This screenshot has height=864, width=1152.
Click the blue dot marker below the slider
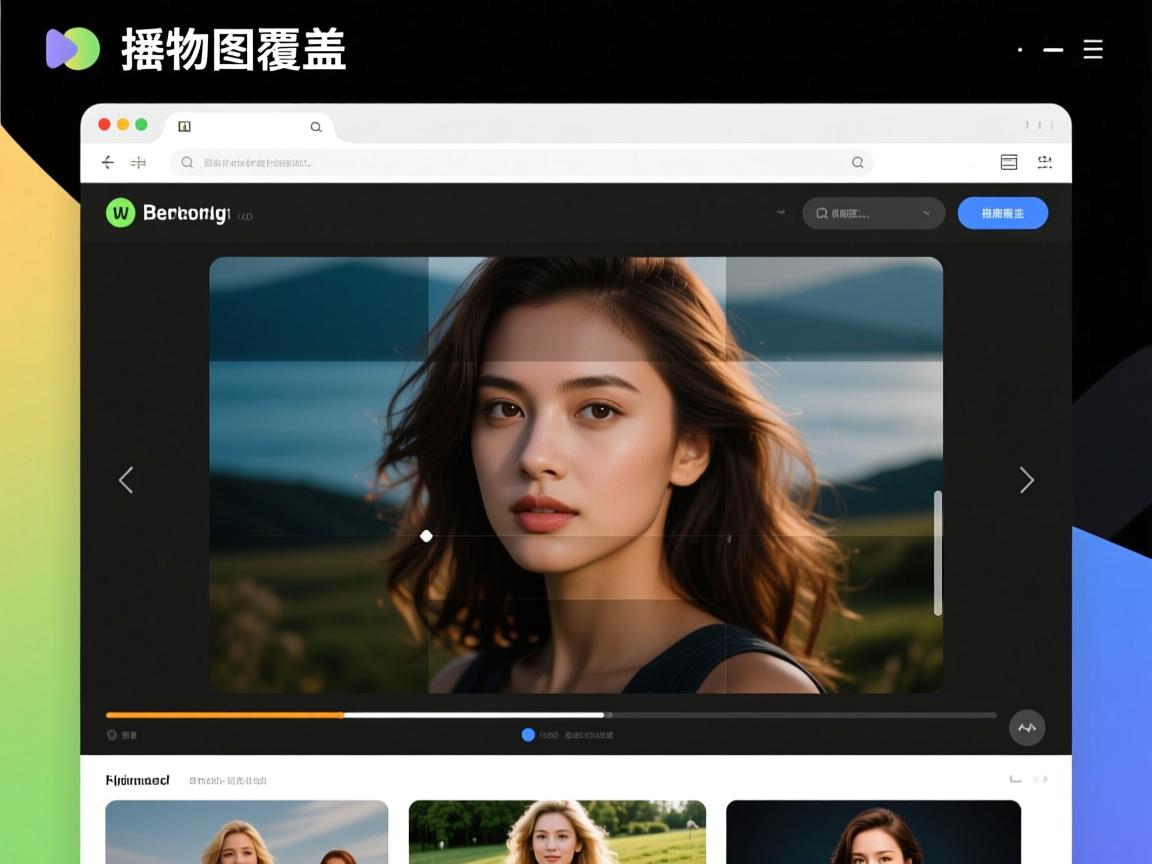[x=528, y=734]
